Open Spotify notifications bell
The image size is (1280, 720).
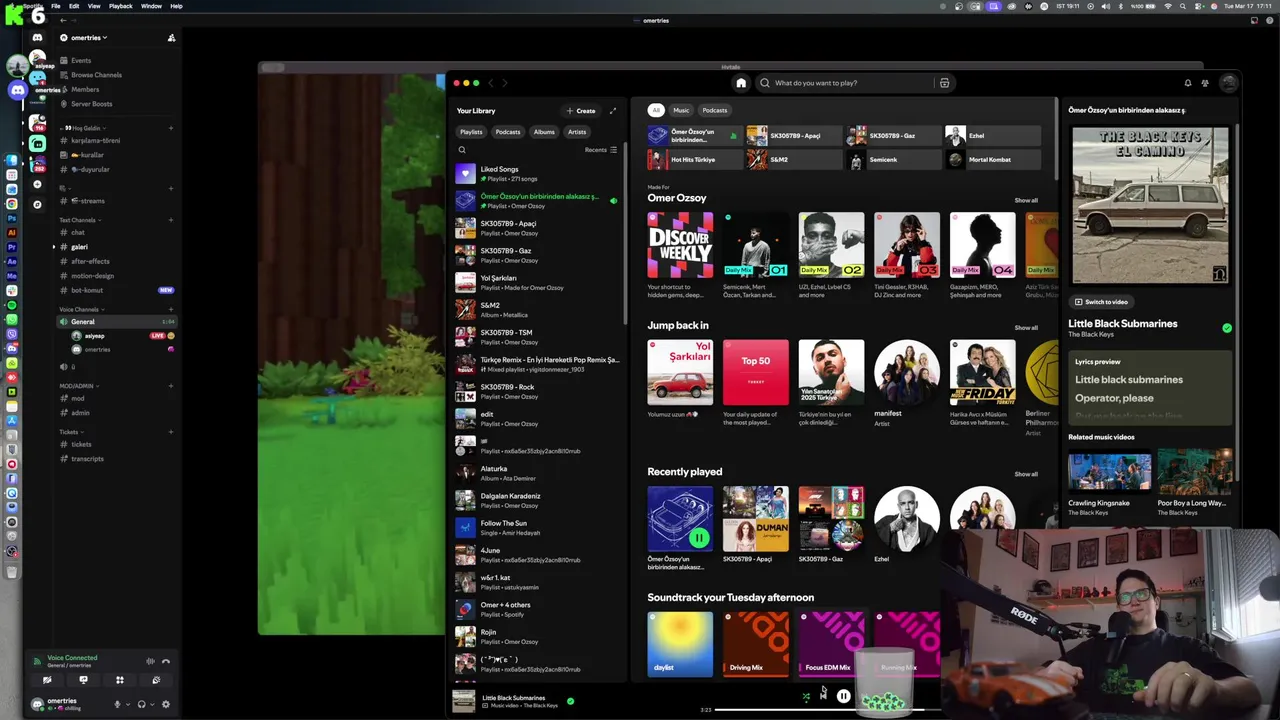(x=1188, y=83)
